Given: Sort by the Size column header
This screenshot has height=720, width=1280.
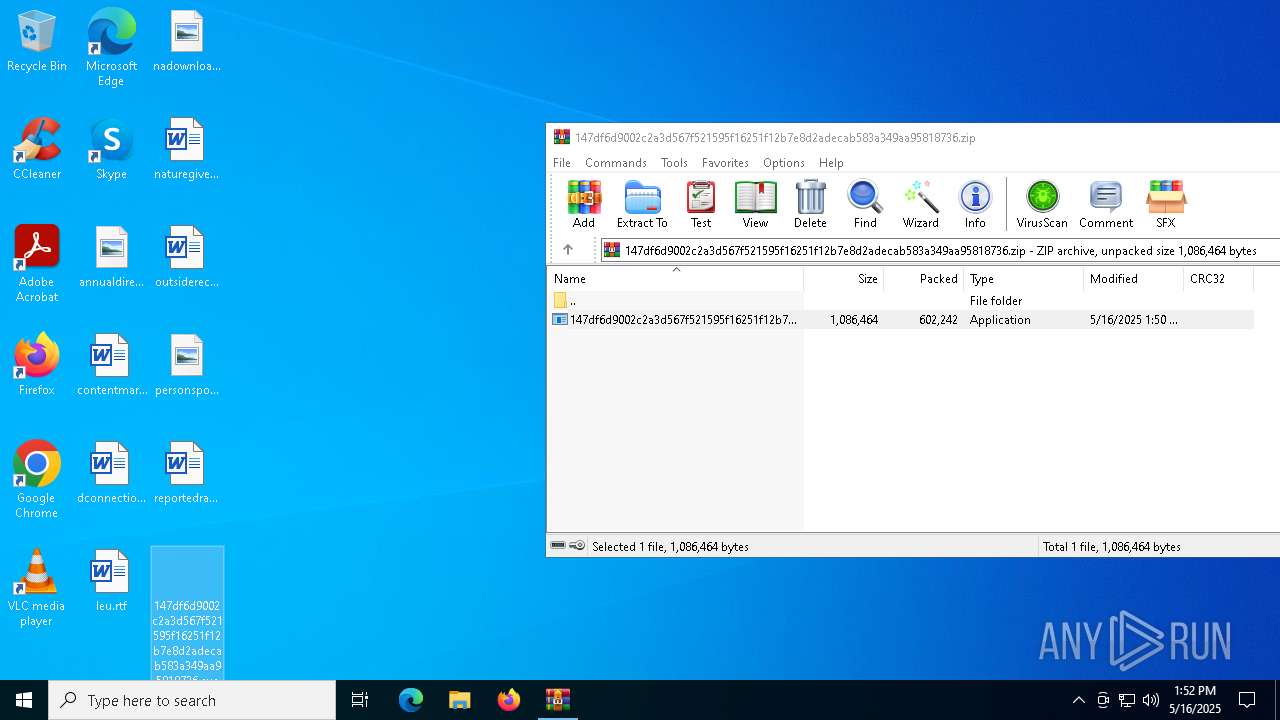Looking at the screenshot, I should point(844,279).
